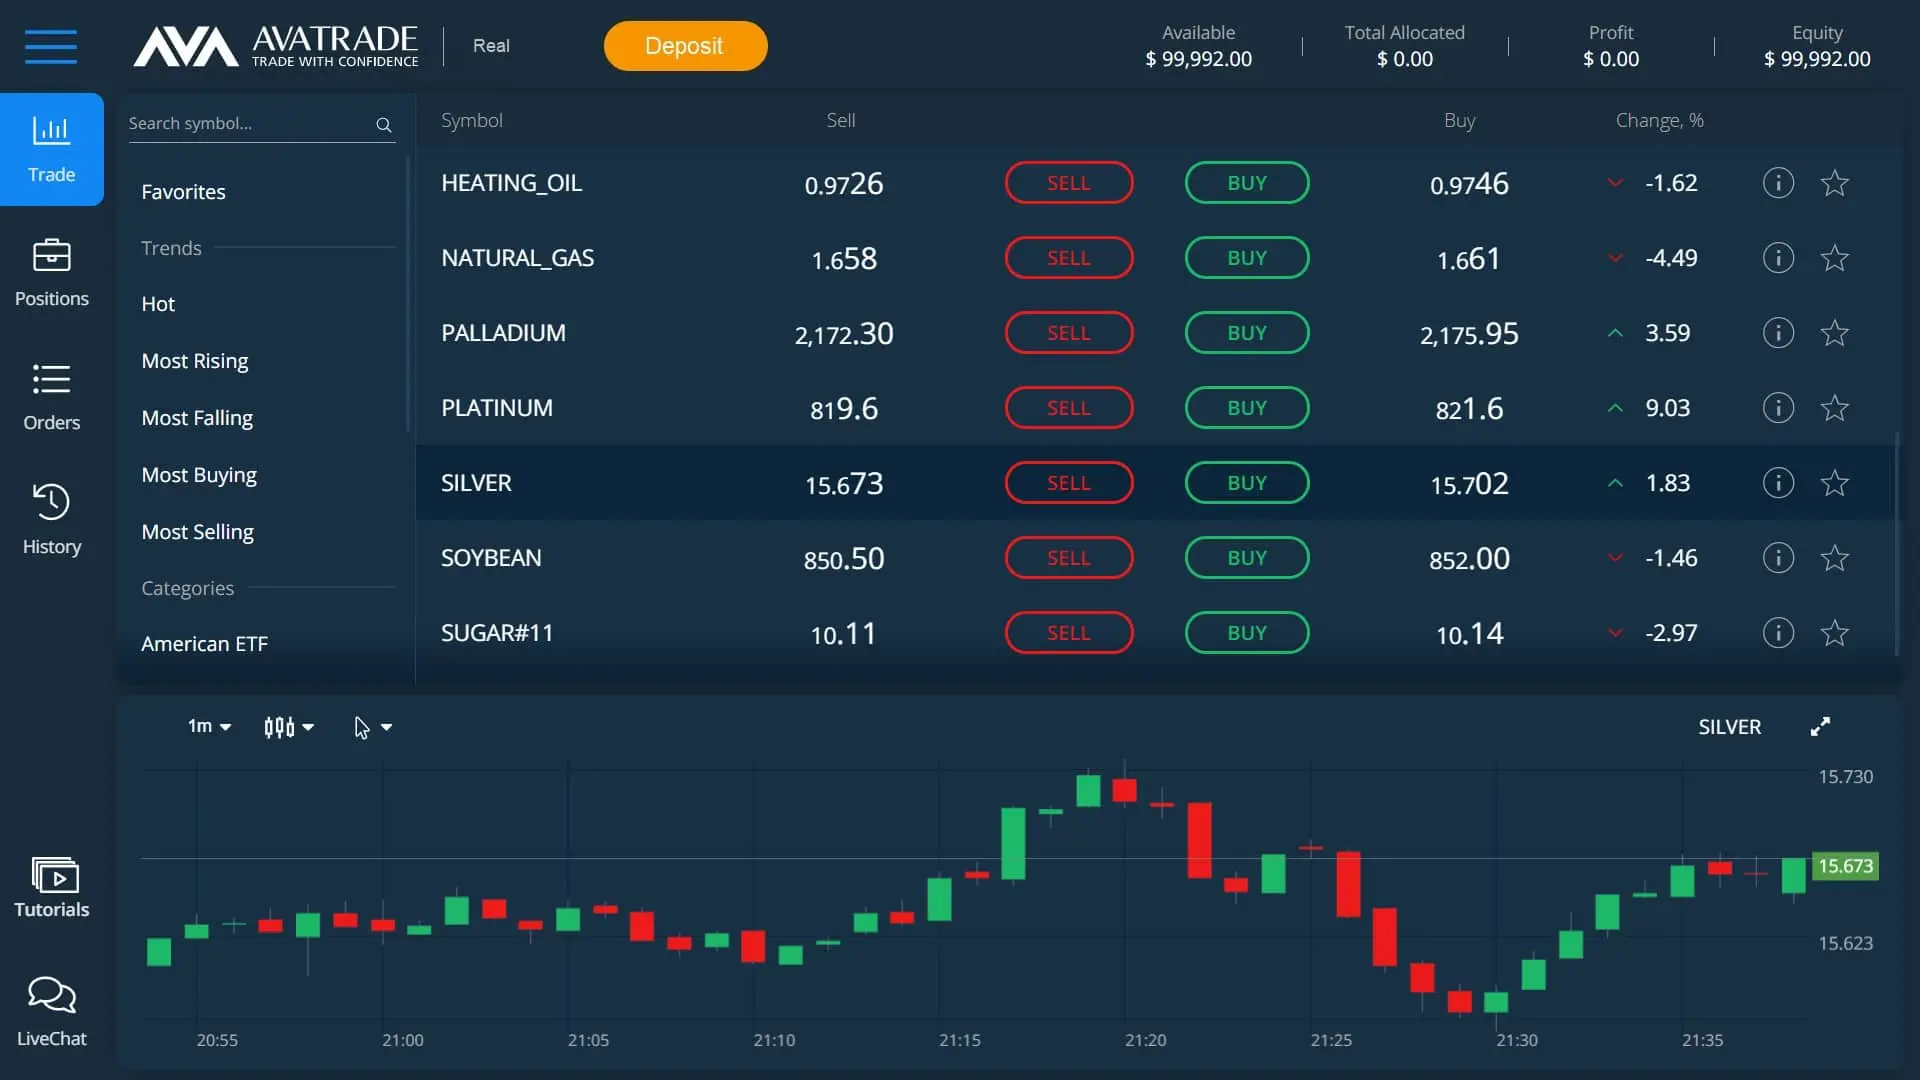Open the Trade panel in the sidebar
Viewport: 1920px width, 1080px height.
[51, 148]
